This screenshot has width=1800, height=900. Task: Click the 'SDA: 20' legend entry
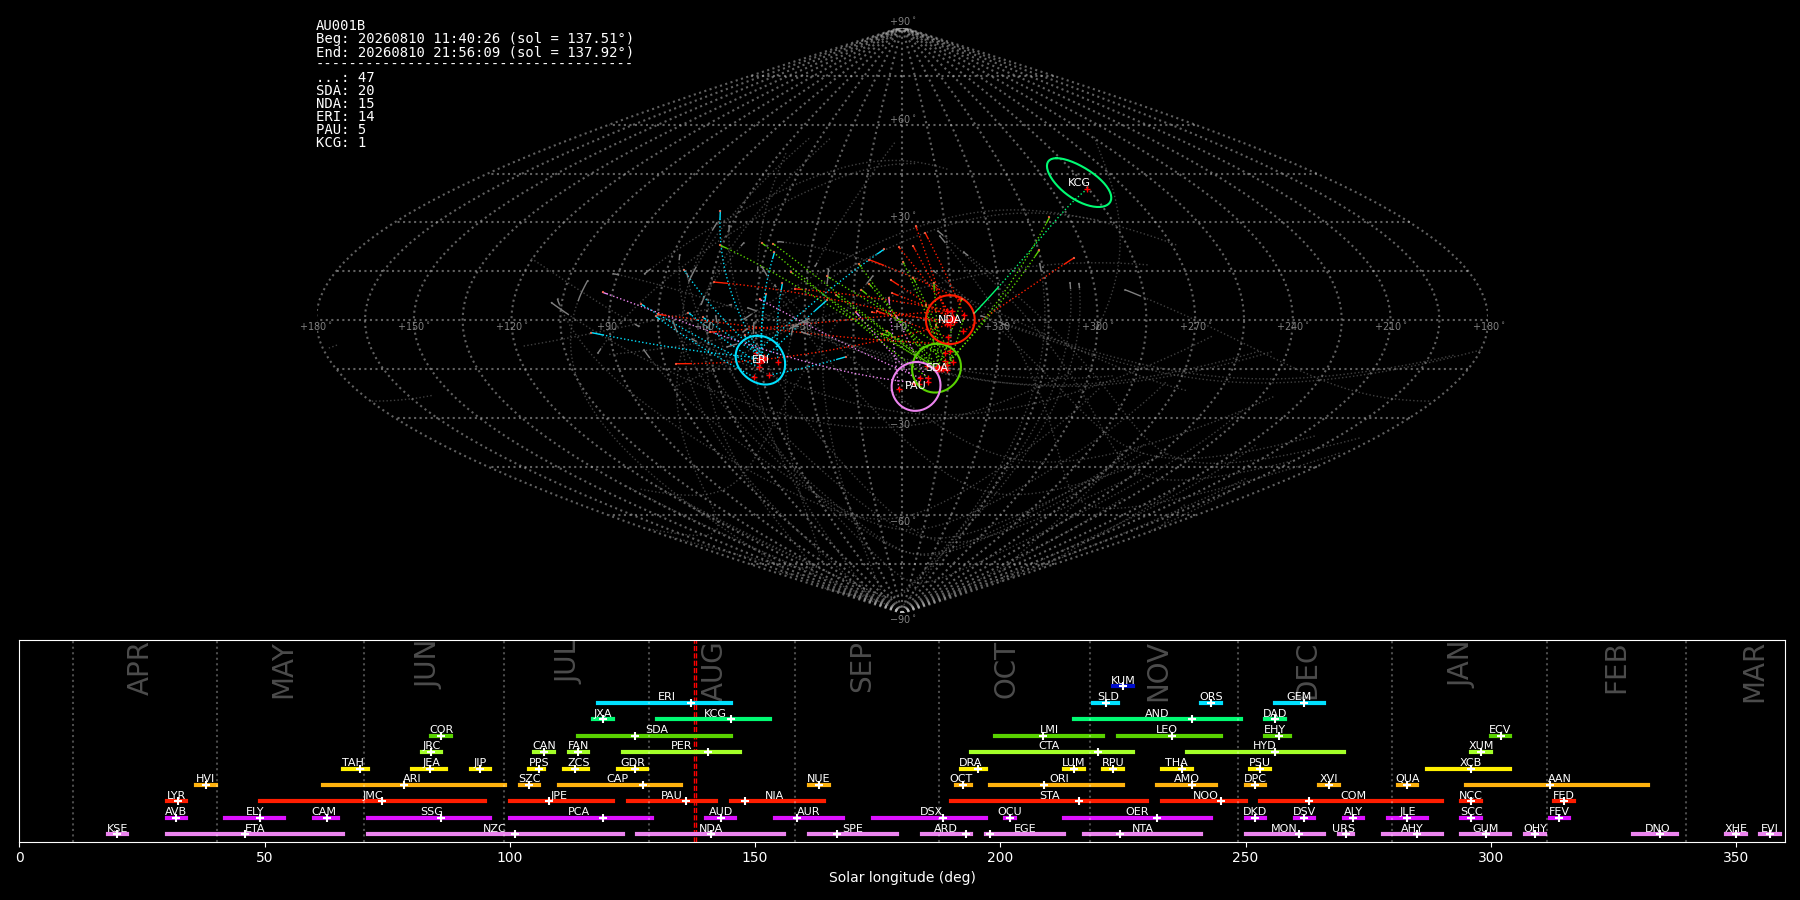pos(345,91)
